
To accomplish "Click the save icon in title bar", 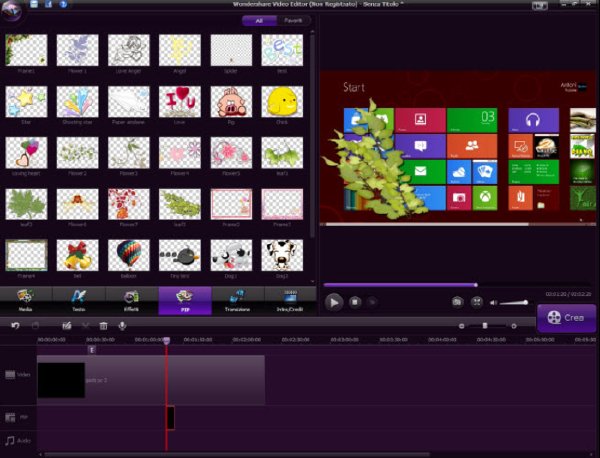I will coord(34,4).
